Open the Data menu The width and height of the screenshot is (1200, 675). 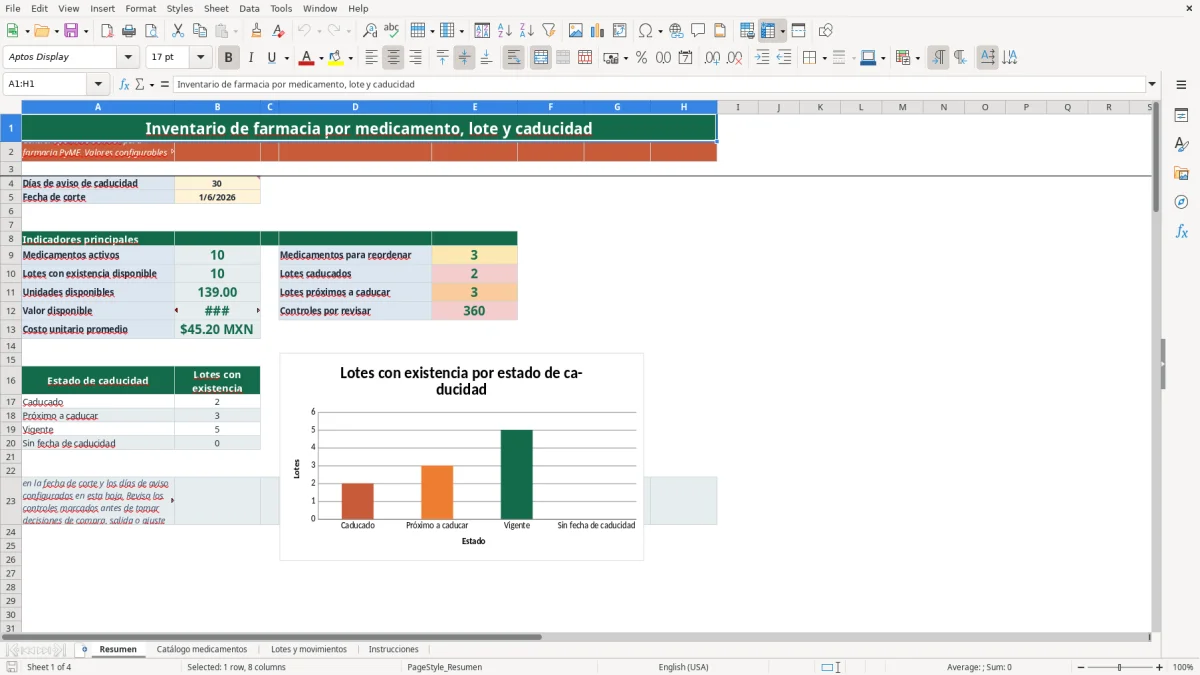pos(249,8)
